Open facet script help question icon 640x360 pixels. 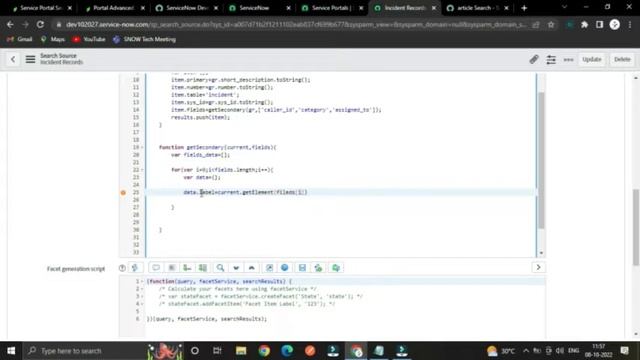coord(122,268)
